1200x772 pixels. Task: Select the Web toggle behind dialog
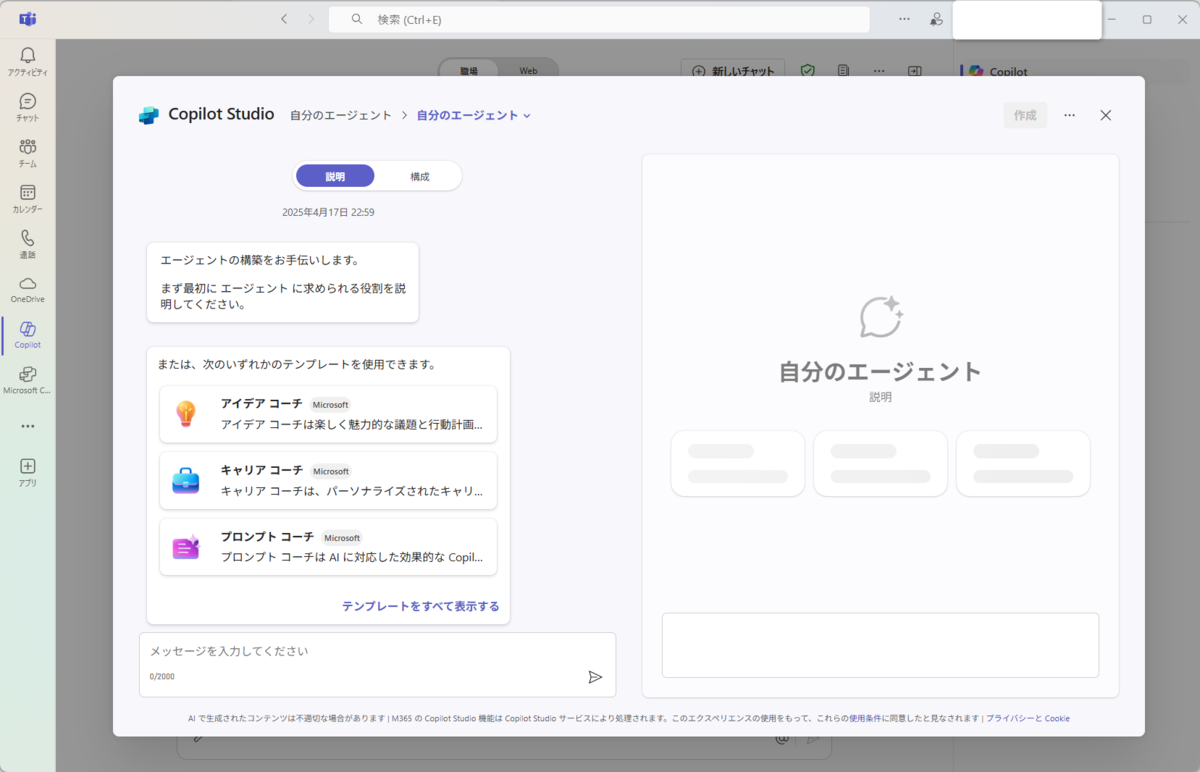click(528, 71)
